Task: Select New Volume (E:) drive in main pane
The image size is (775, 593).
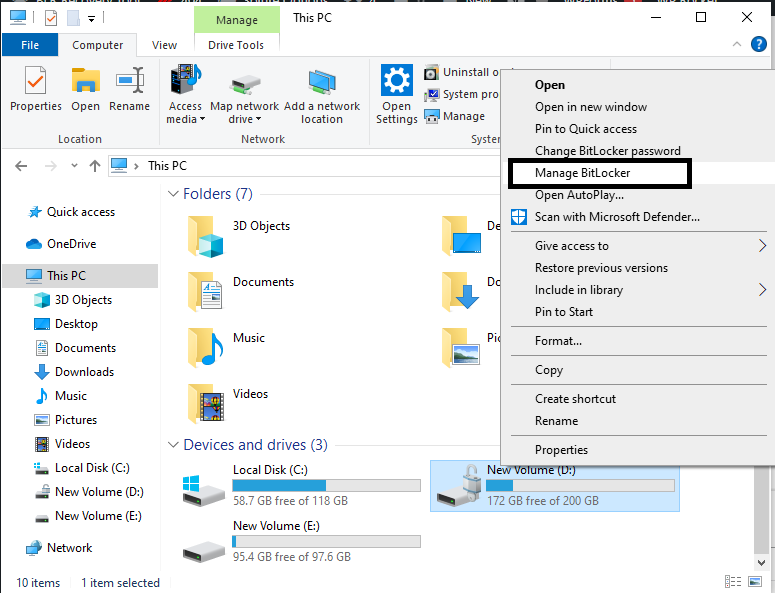Action: pyautogui.click(x=301, y=541)
